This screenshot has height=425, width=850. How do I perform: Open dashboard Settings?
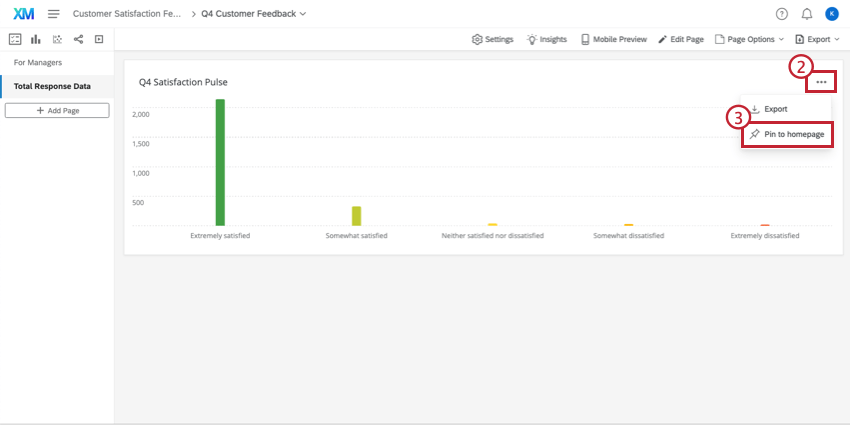(x=492, y=40)
